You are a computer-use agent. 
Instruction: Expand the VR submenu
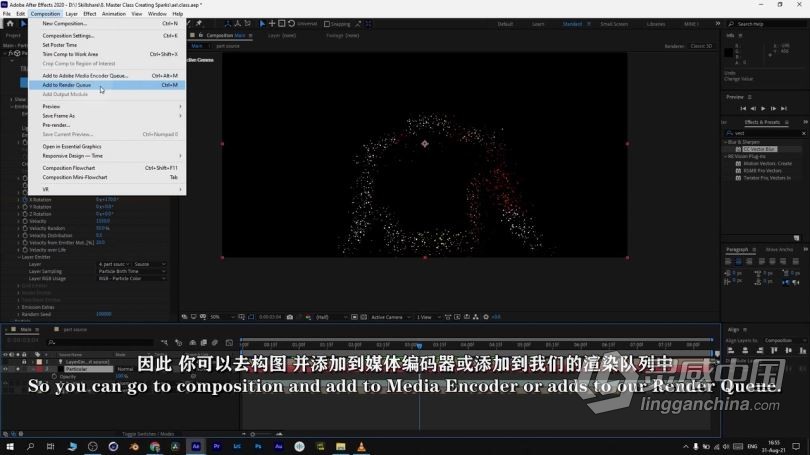[107, 190]
